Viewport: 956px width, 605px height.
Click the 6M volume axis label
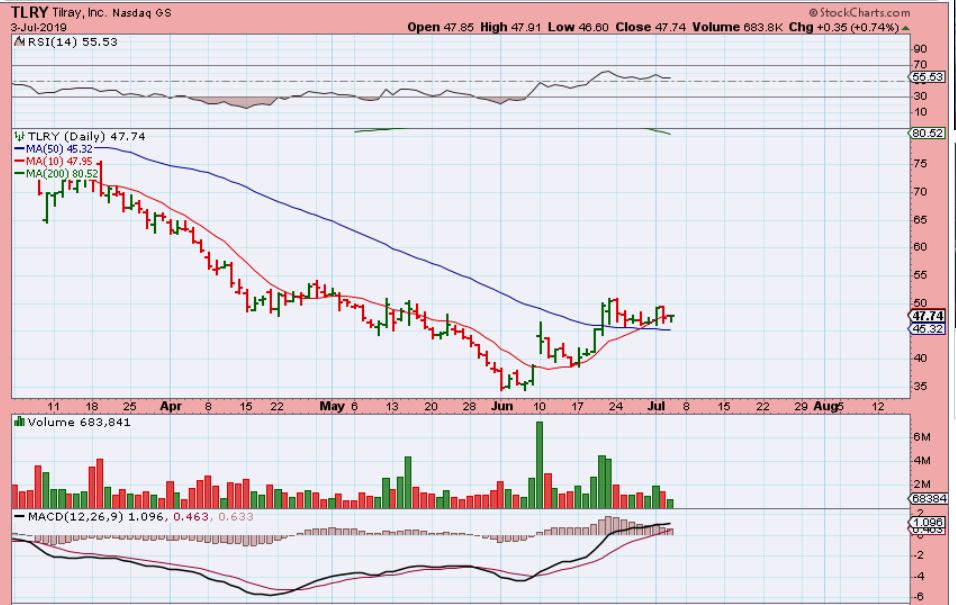pos(922,437)
